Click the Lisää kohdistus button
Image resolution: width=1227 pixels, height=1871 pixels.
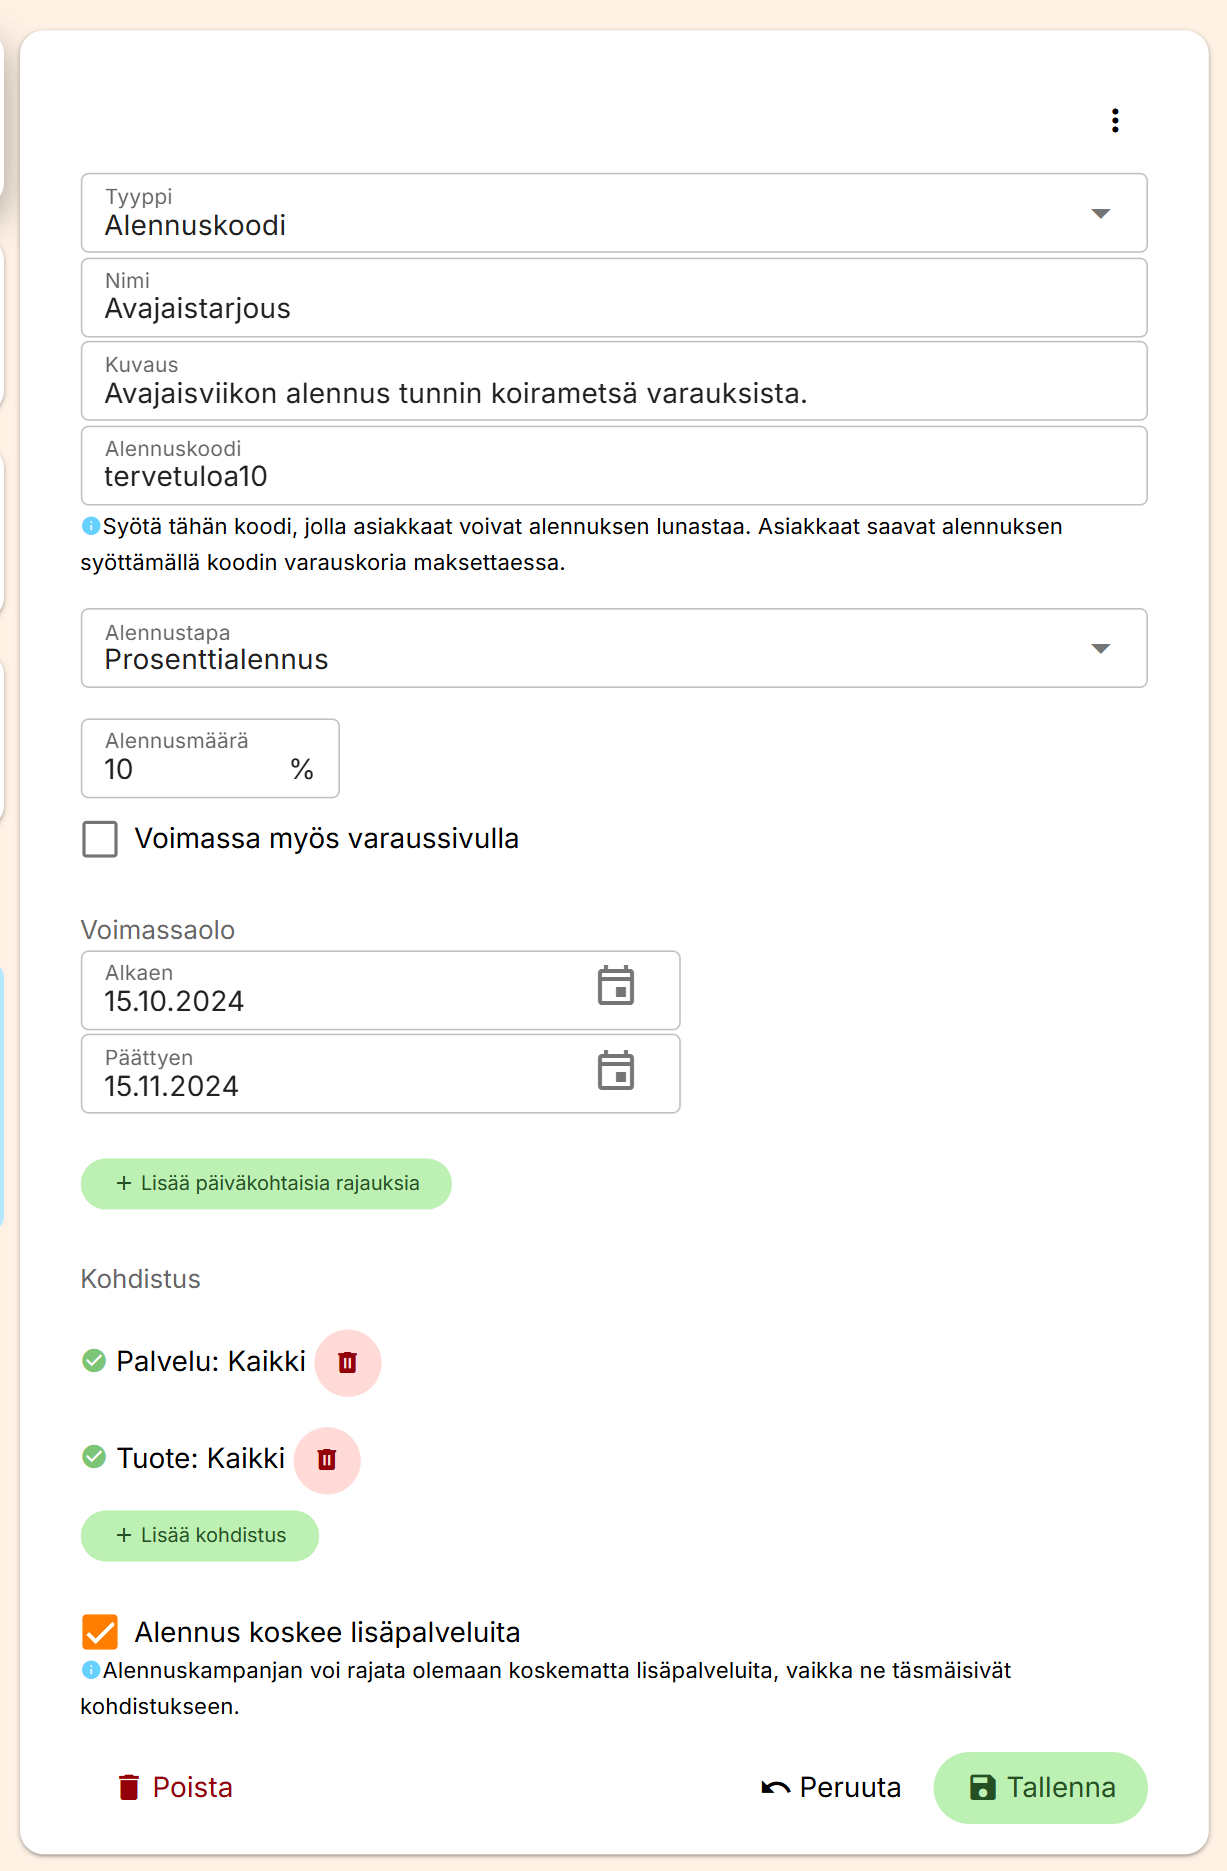tap(200, 1536)
